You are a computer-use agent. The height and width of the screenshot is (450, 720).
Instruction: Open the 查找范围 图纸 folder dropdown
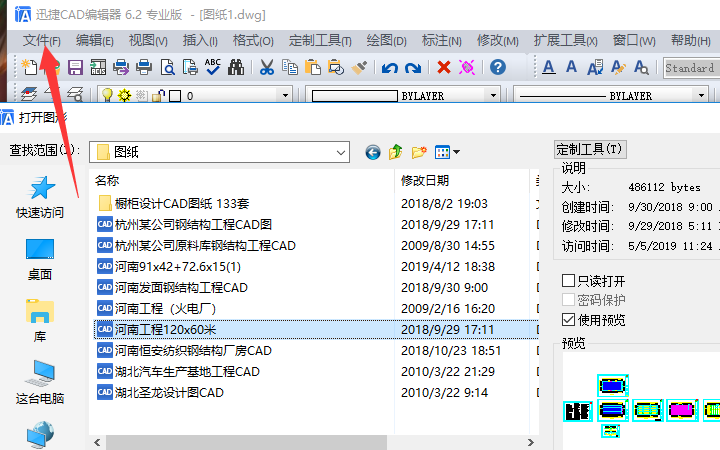[x=340, y=152]
